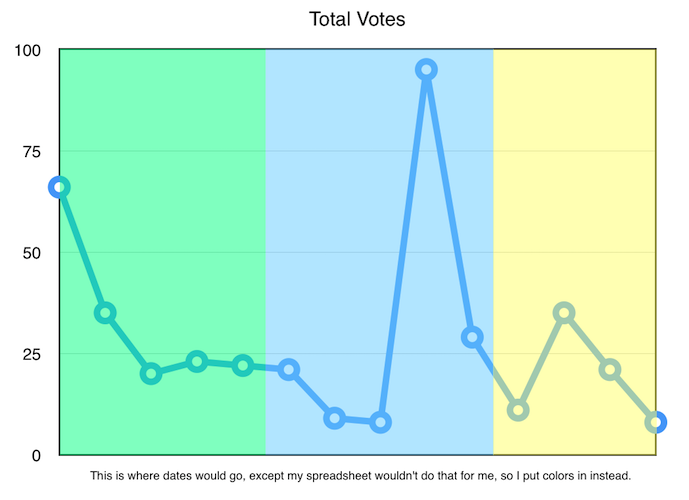Click the last data point on the right edge
Screen dimensions: 689x500
(656, 422)
